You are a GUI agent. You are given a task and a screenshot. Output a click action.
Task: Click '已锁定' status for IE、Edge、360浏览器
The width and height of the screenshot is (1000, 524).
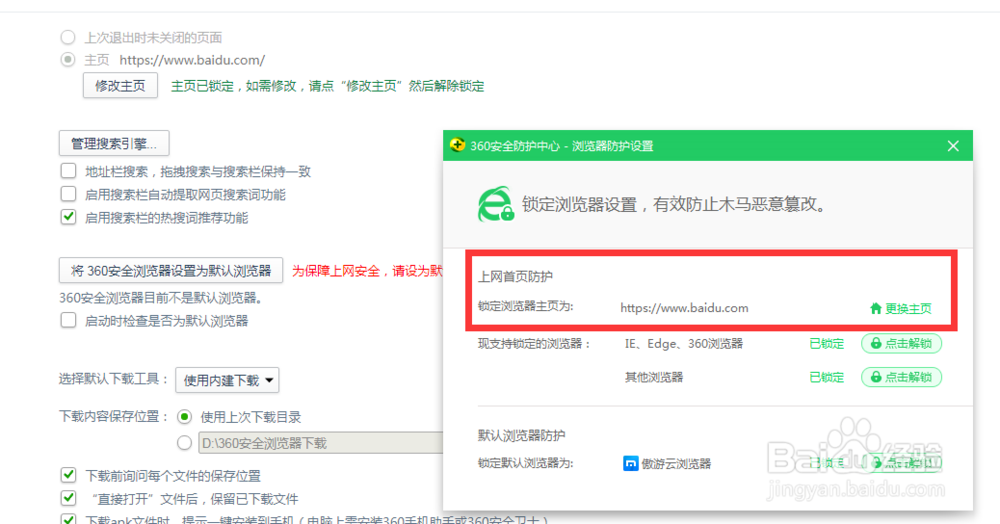click(x=827, y=344)
